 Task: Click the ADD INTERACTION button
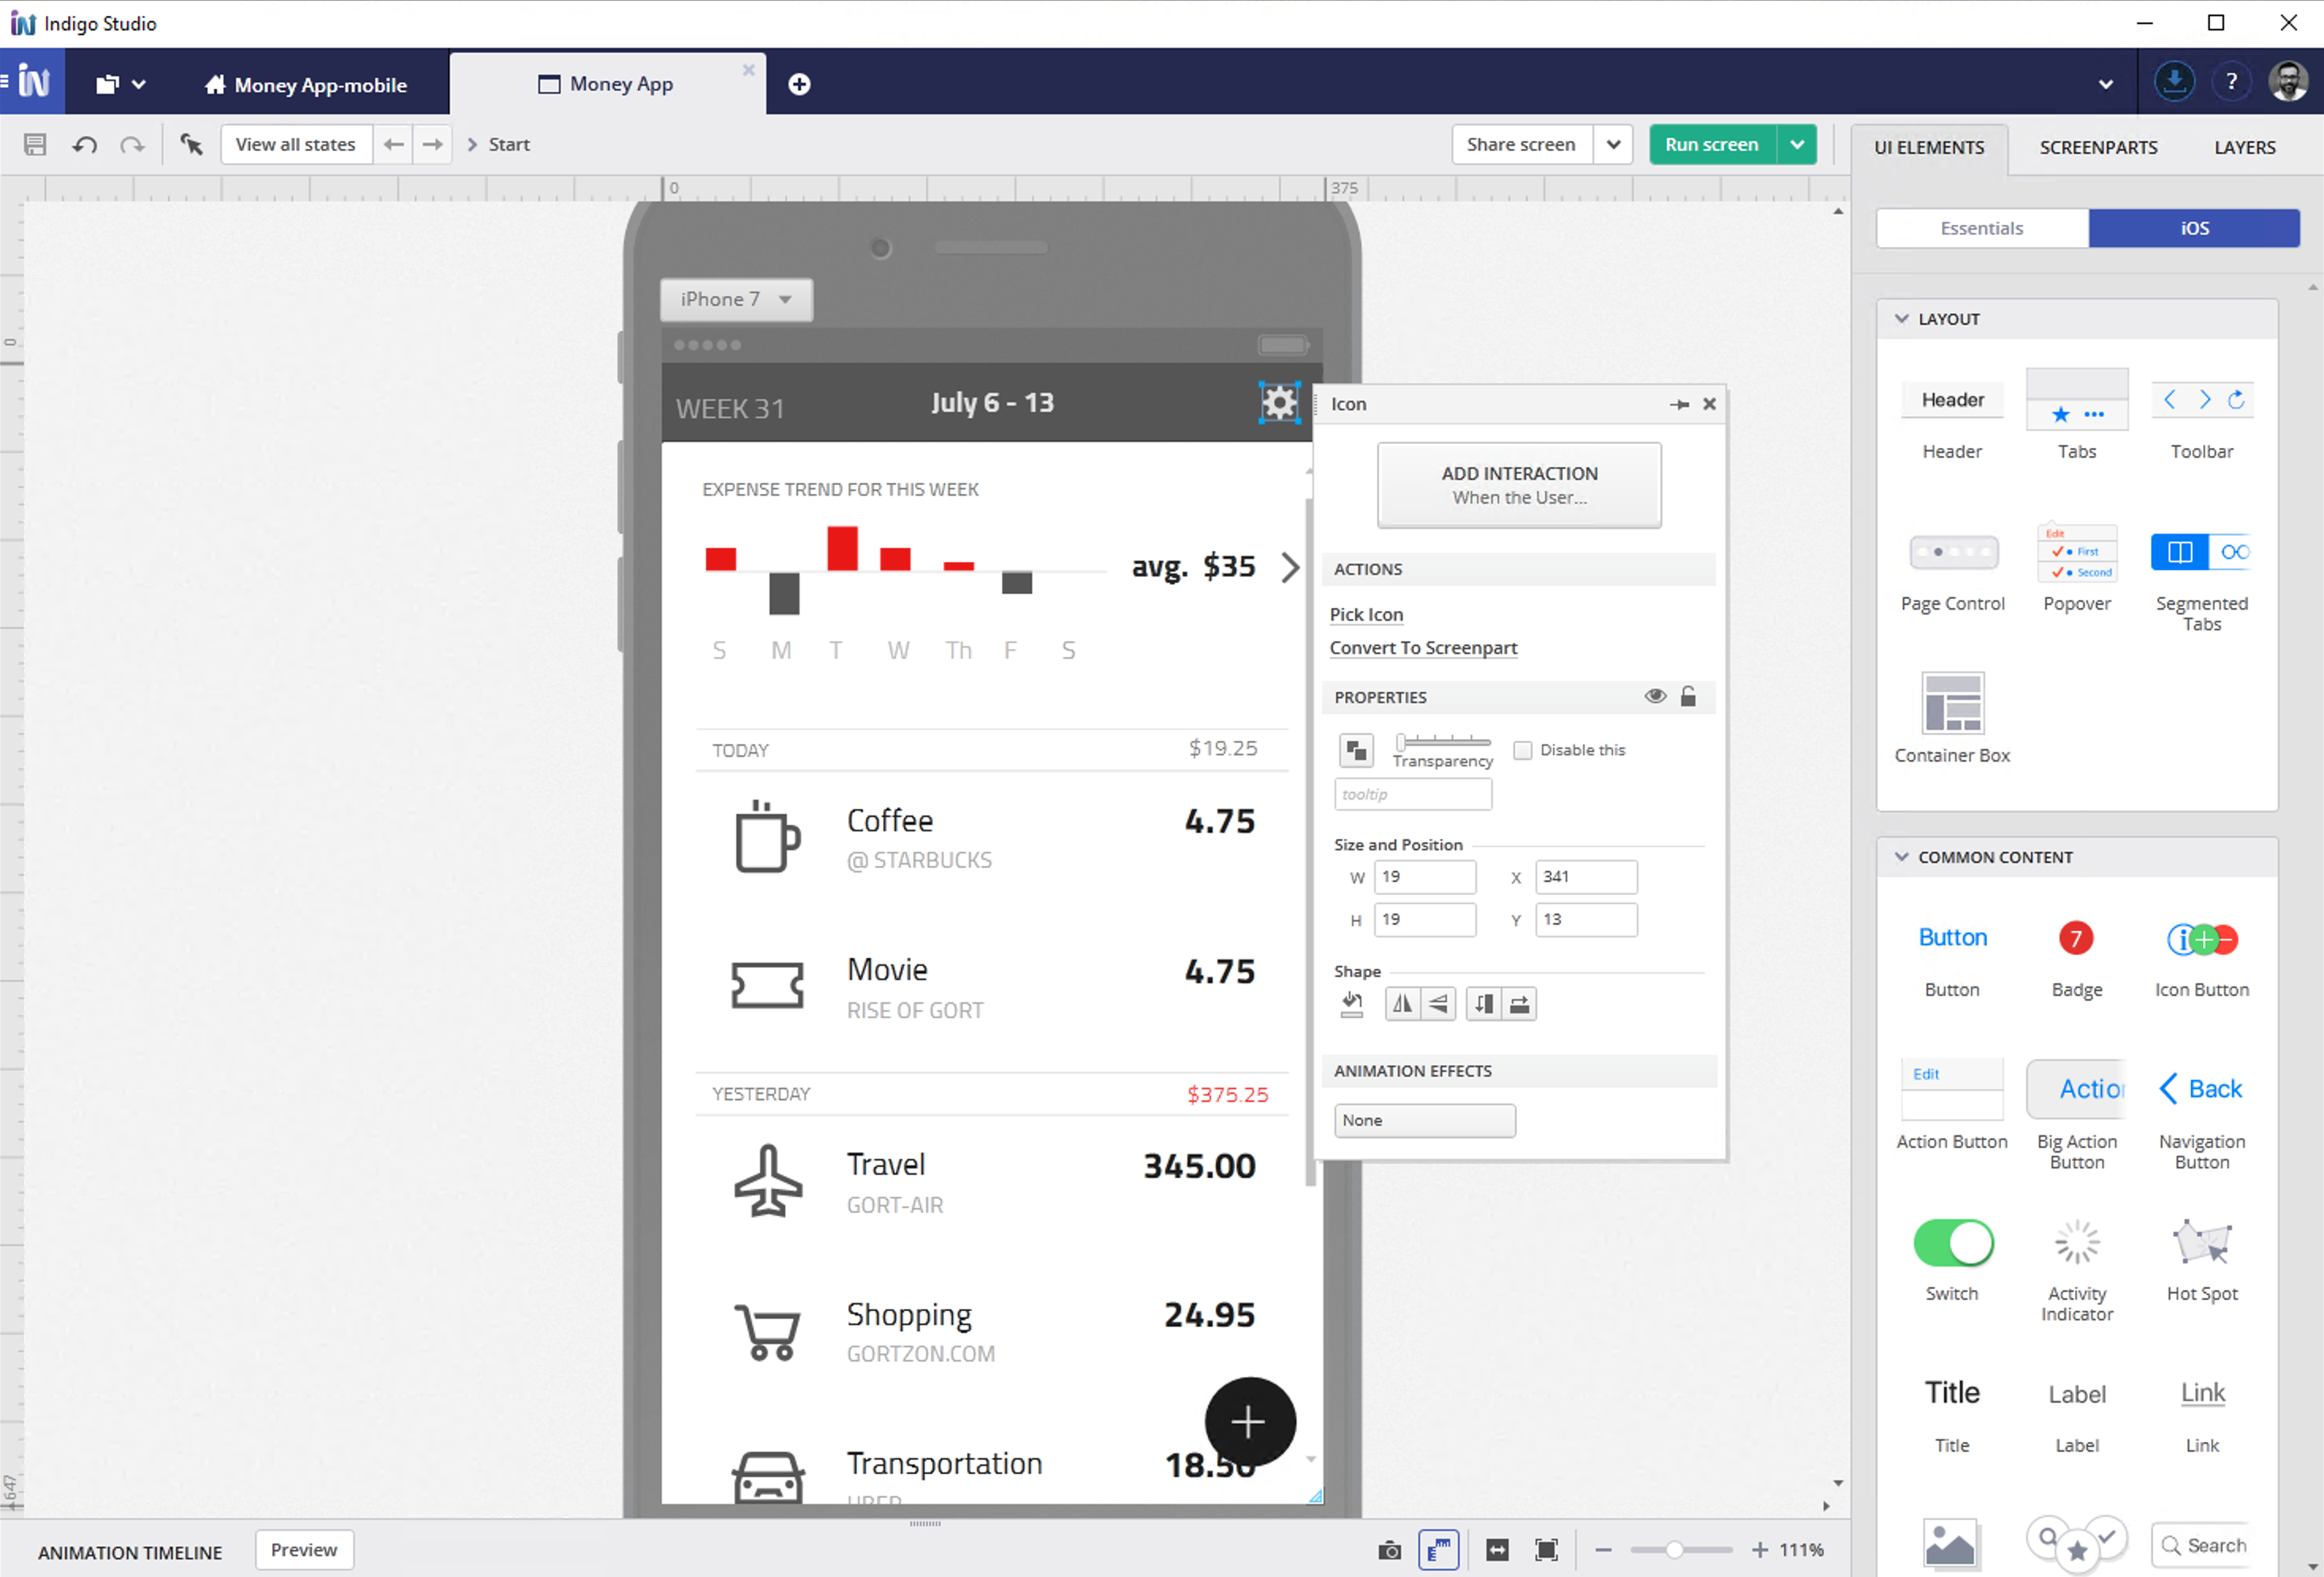(x=1519, y=485)
